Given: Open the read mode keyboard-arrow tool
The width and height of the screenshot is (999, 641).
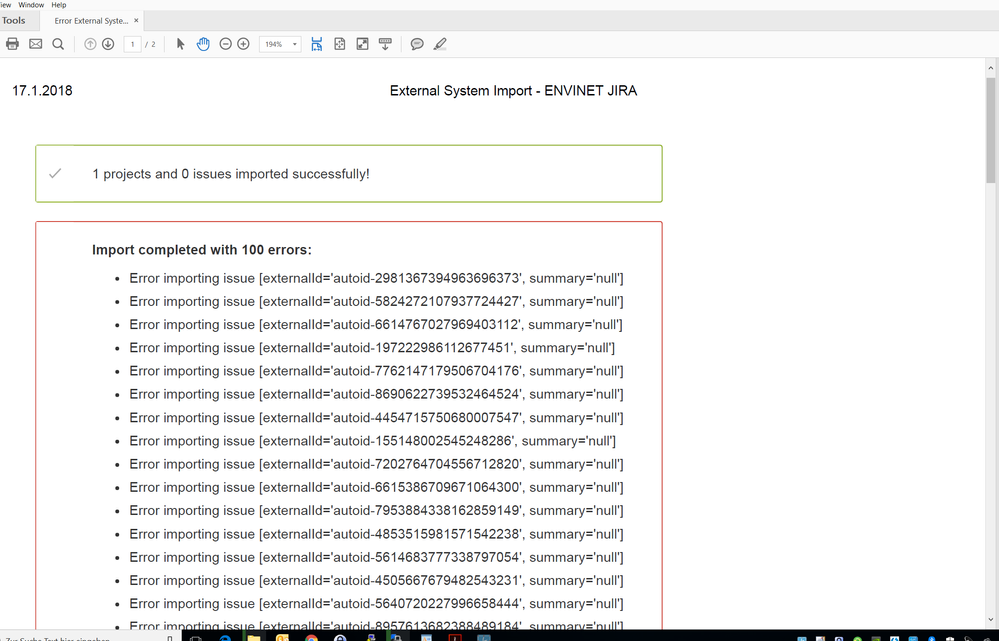Looking at the screenshot, I should tap(385, 44).
